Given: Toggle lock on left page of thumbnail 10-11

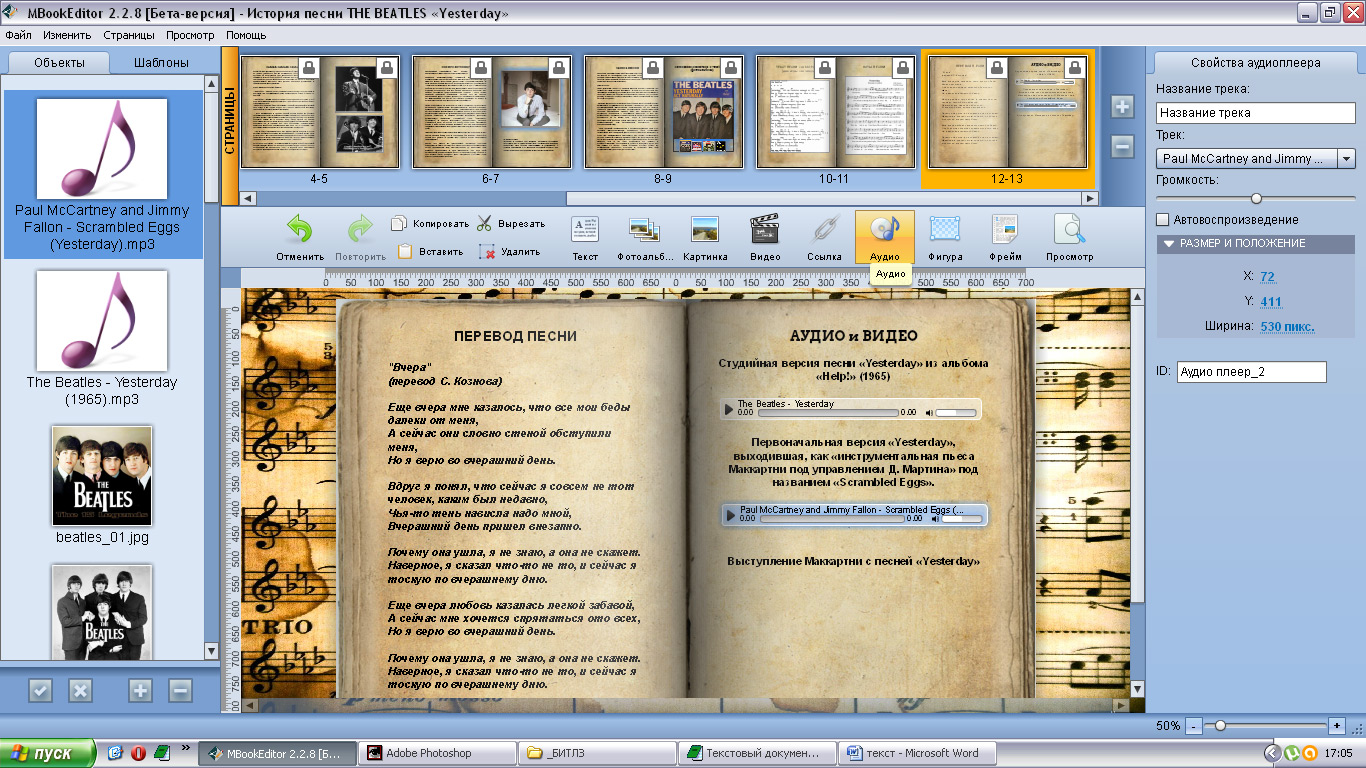Looking at the screenshot, I should [825, 68].
